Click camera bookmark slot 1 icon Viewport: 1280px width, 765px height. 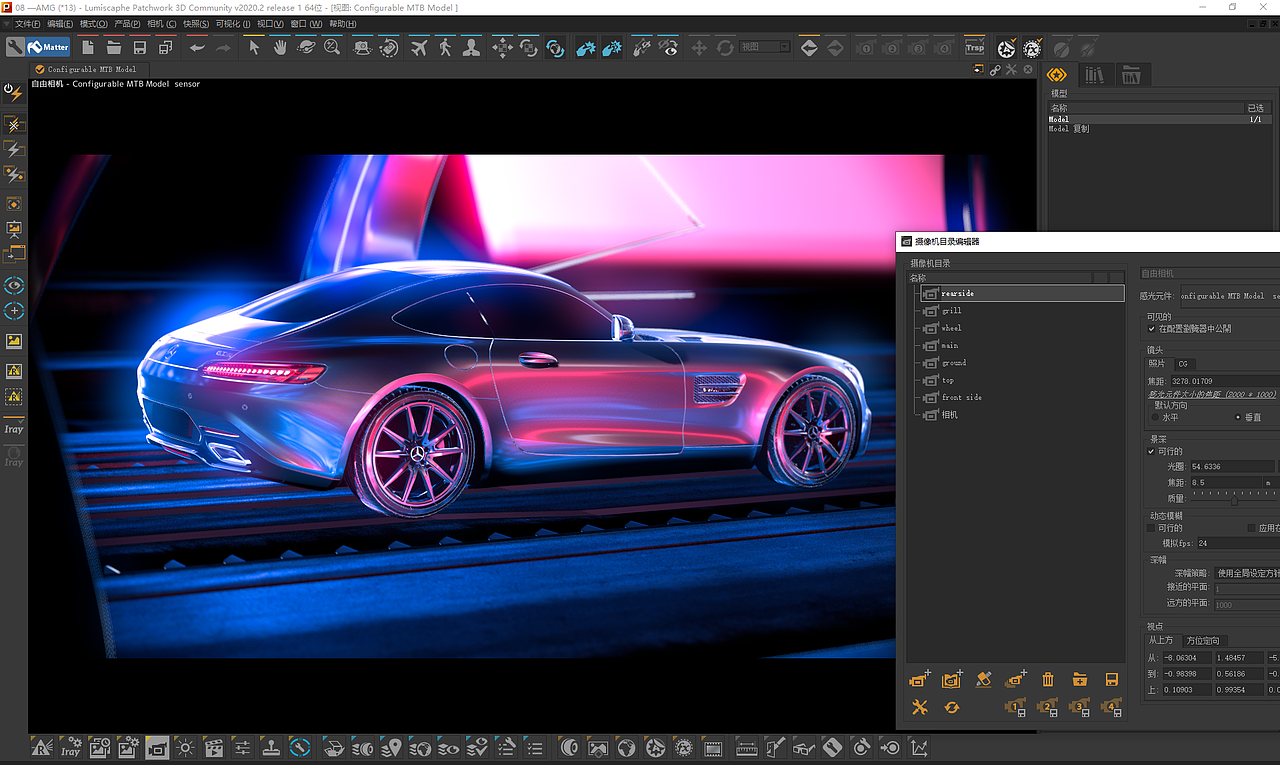(1016, 707)
